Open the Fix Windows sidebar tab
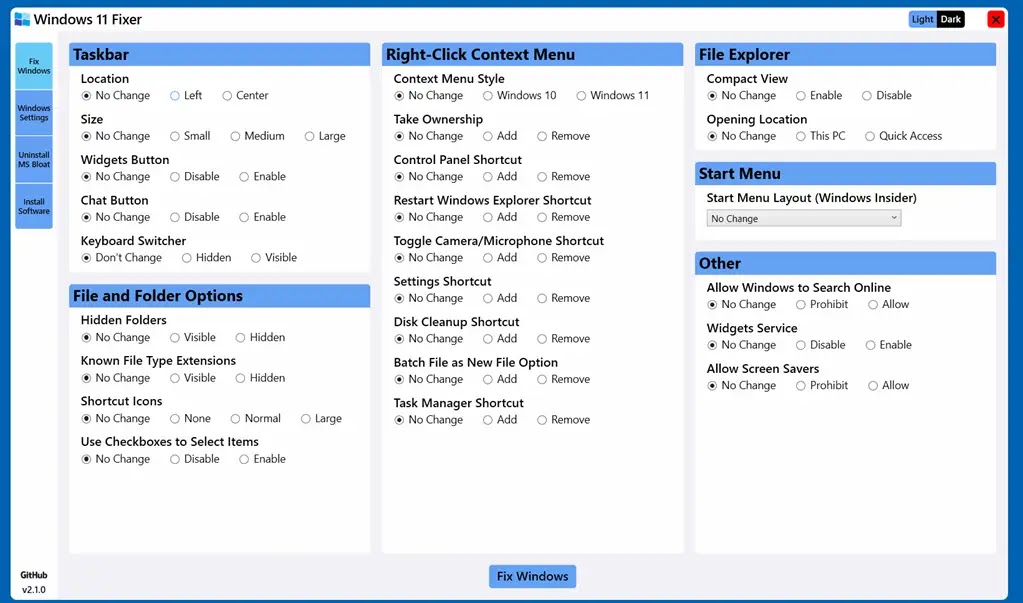This screenshot has width=1023, height=603. [x=34, y=66]
